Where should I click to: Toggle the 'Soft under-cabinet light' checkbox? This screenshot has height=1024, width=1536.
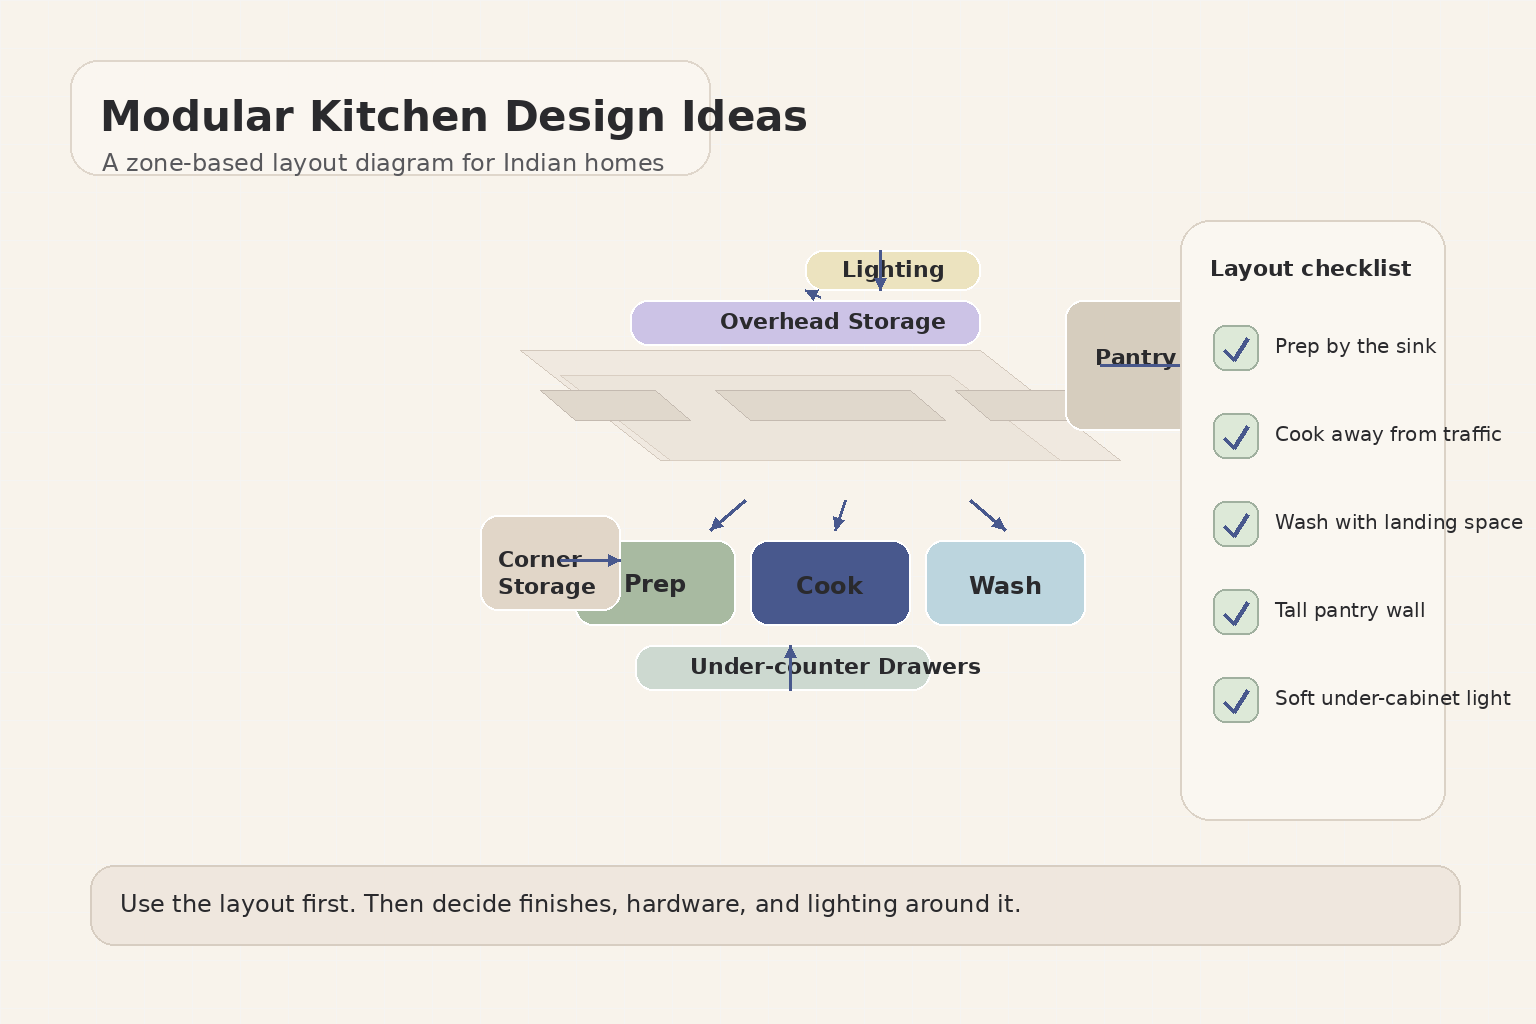point(1236,700)
